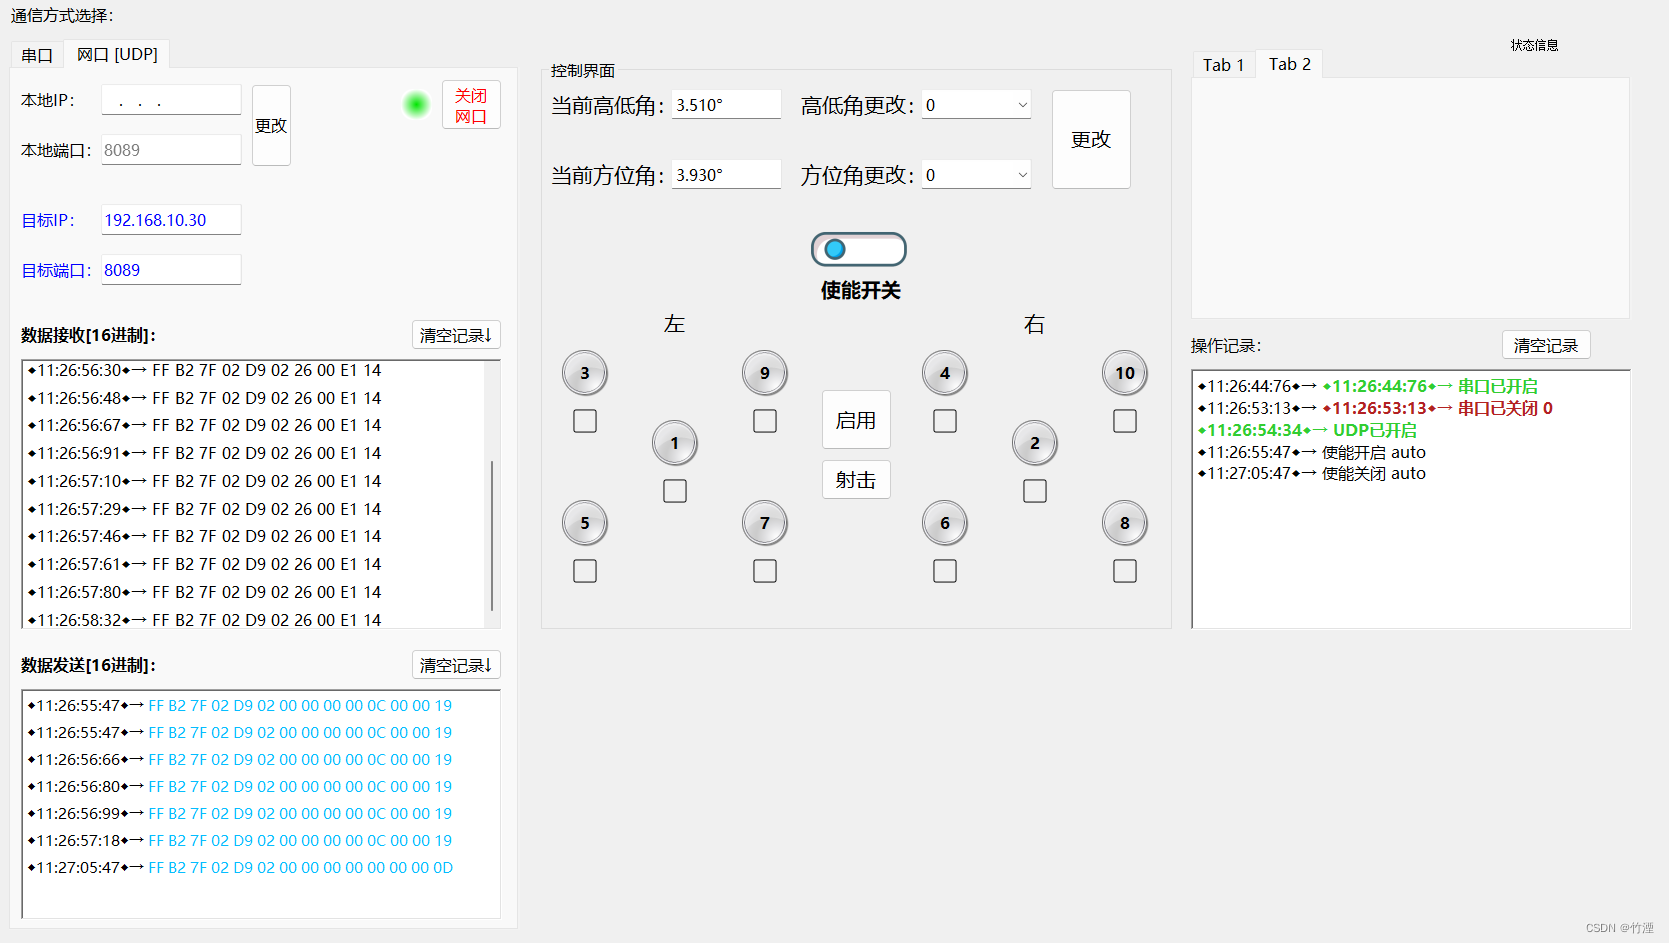Image resolution: width=1669 pixels, height=943 pixels.
Task: Switch to the 串口 tab
Action: coord(36,55)
